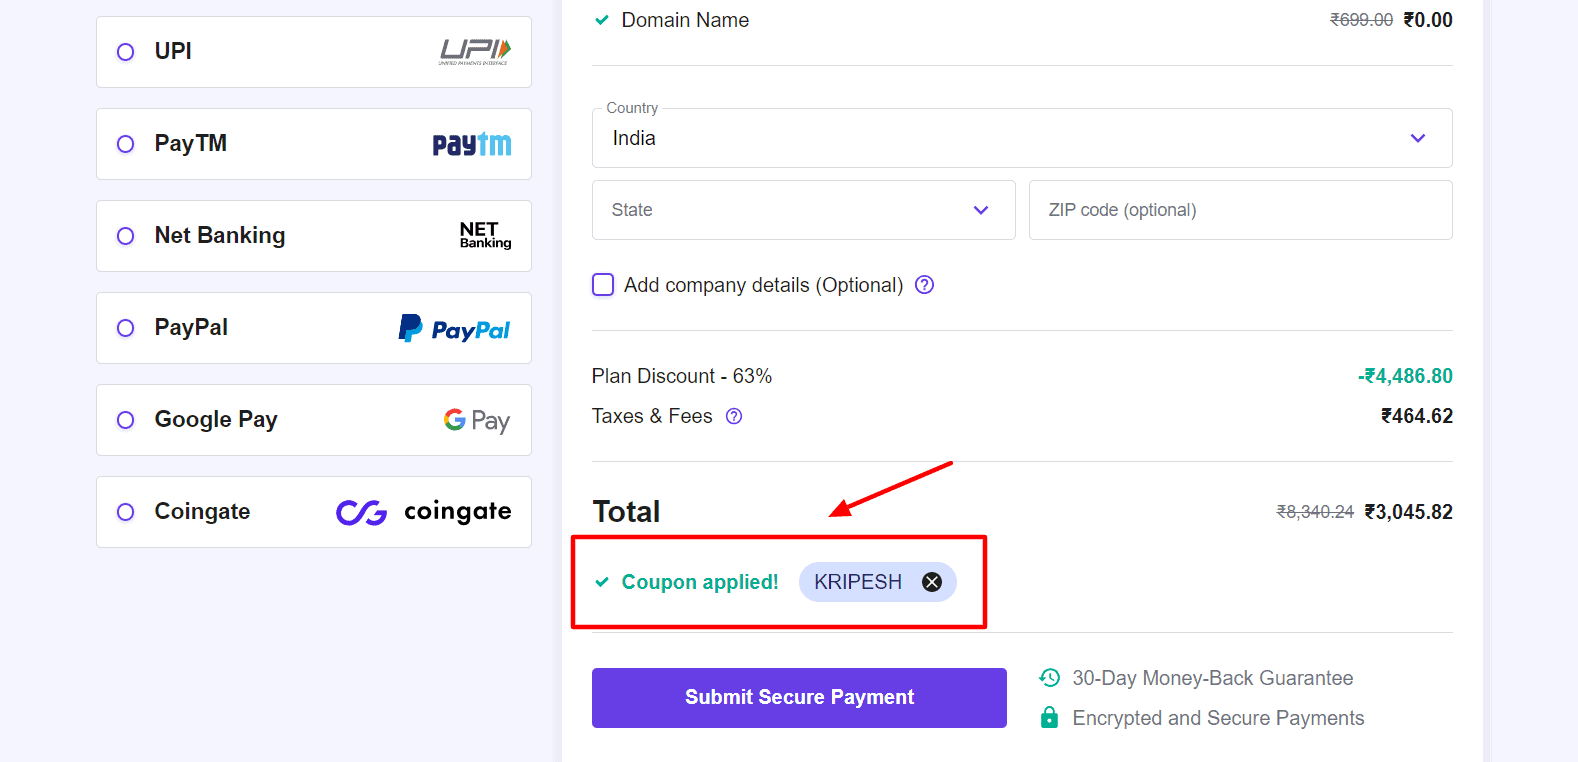Click the Coingate logo
The image size is (1578, 762).
(424, 512)
